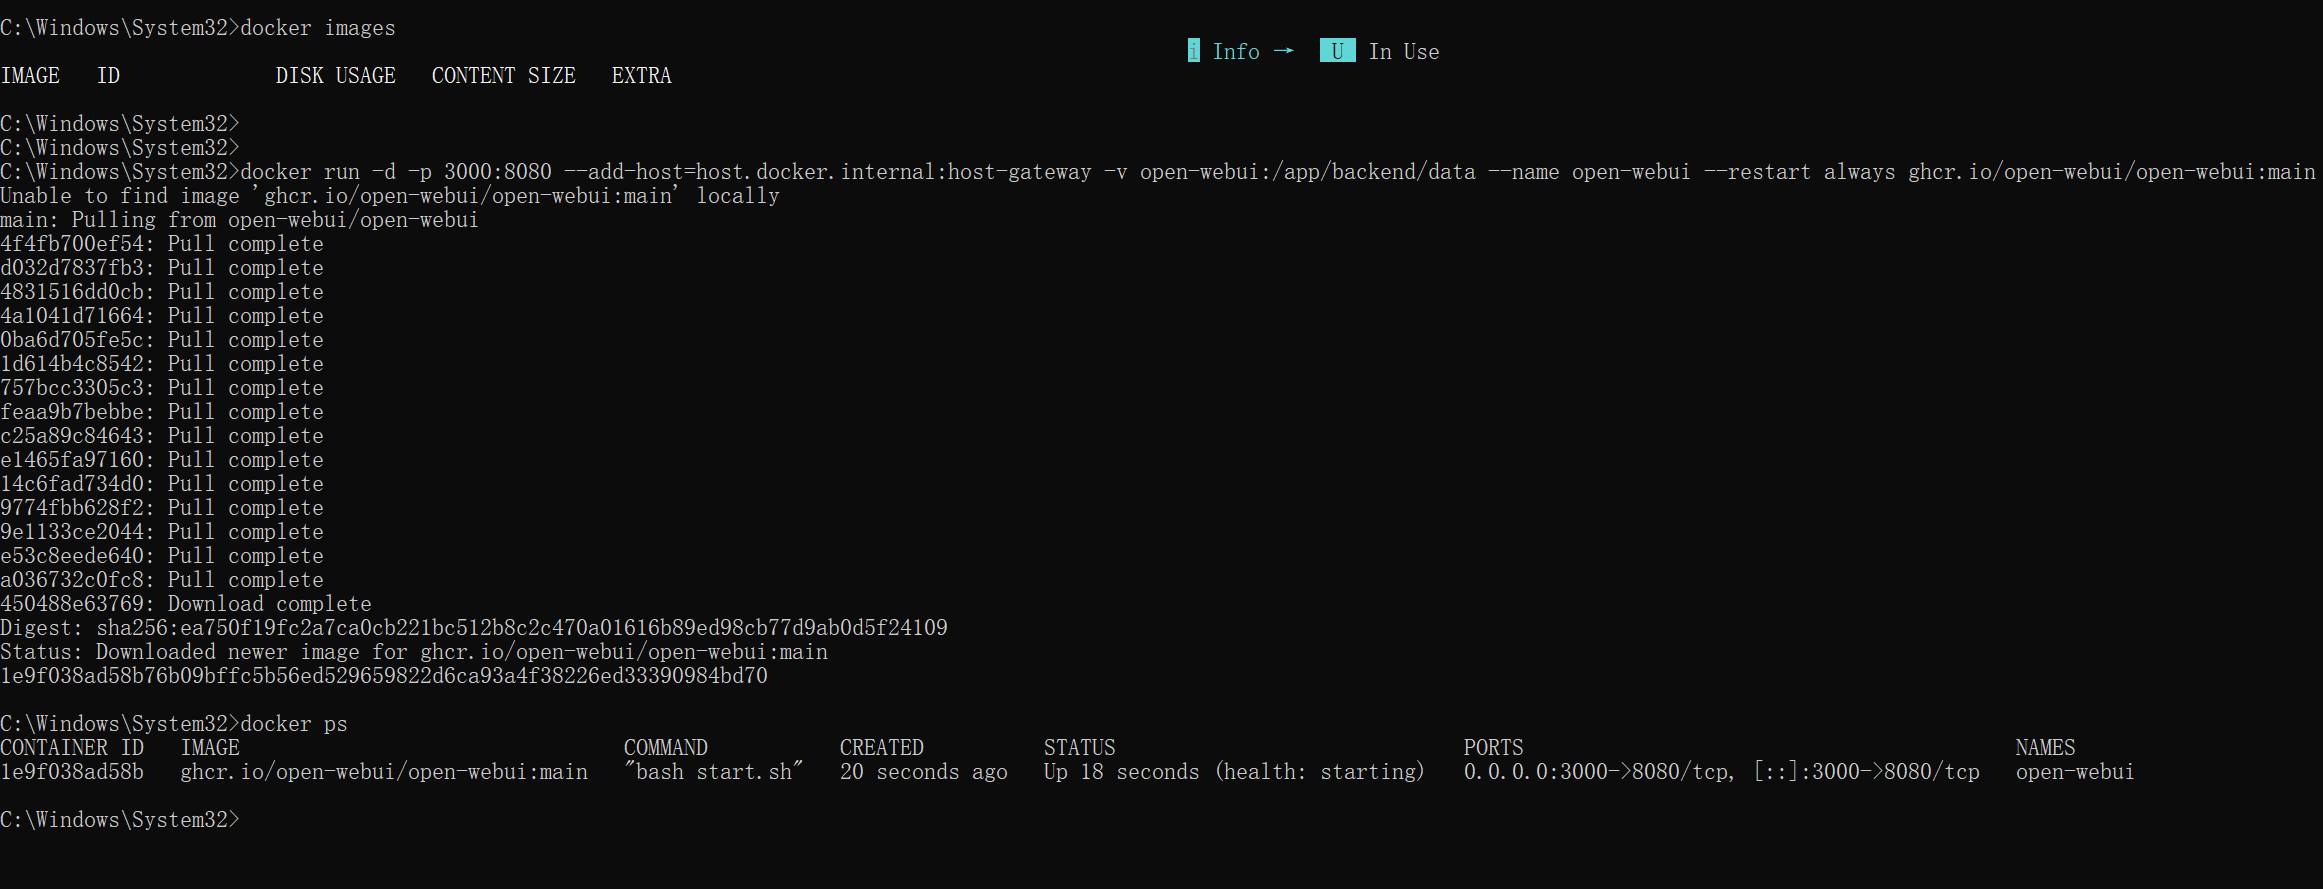Click the "docker run -d -p 3000:8080" command start

tap(396, 172)
